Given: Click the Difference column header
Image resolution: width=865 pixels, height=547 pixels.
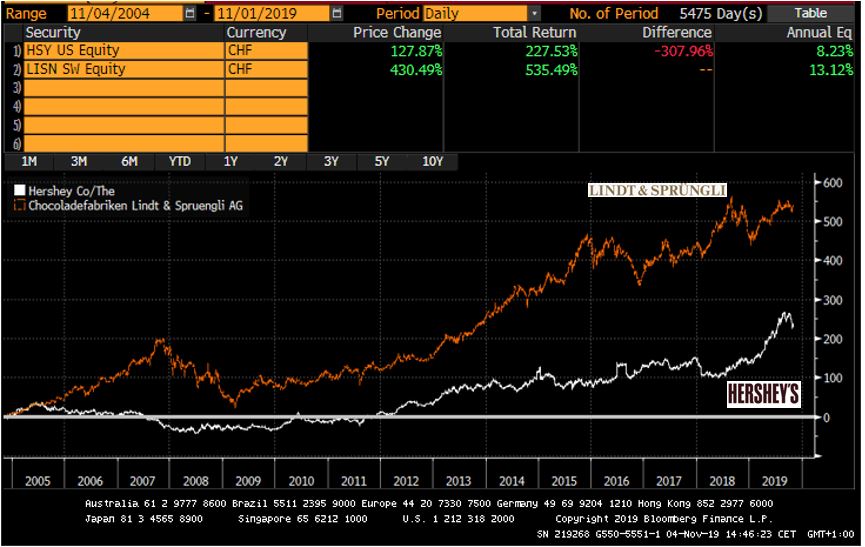Looking at the screenshot, I should point(677,33).
